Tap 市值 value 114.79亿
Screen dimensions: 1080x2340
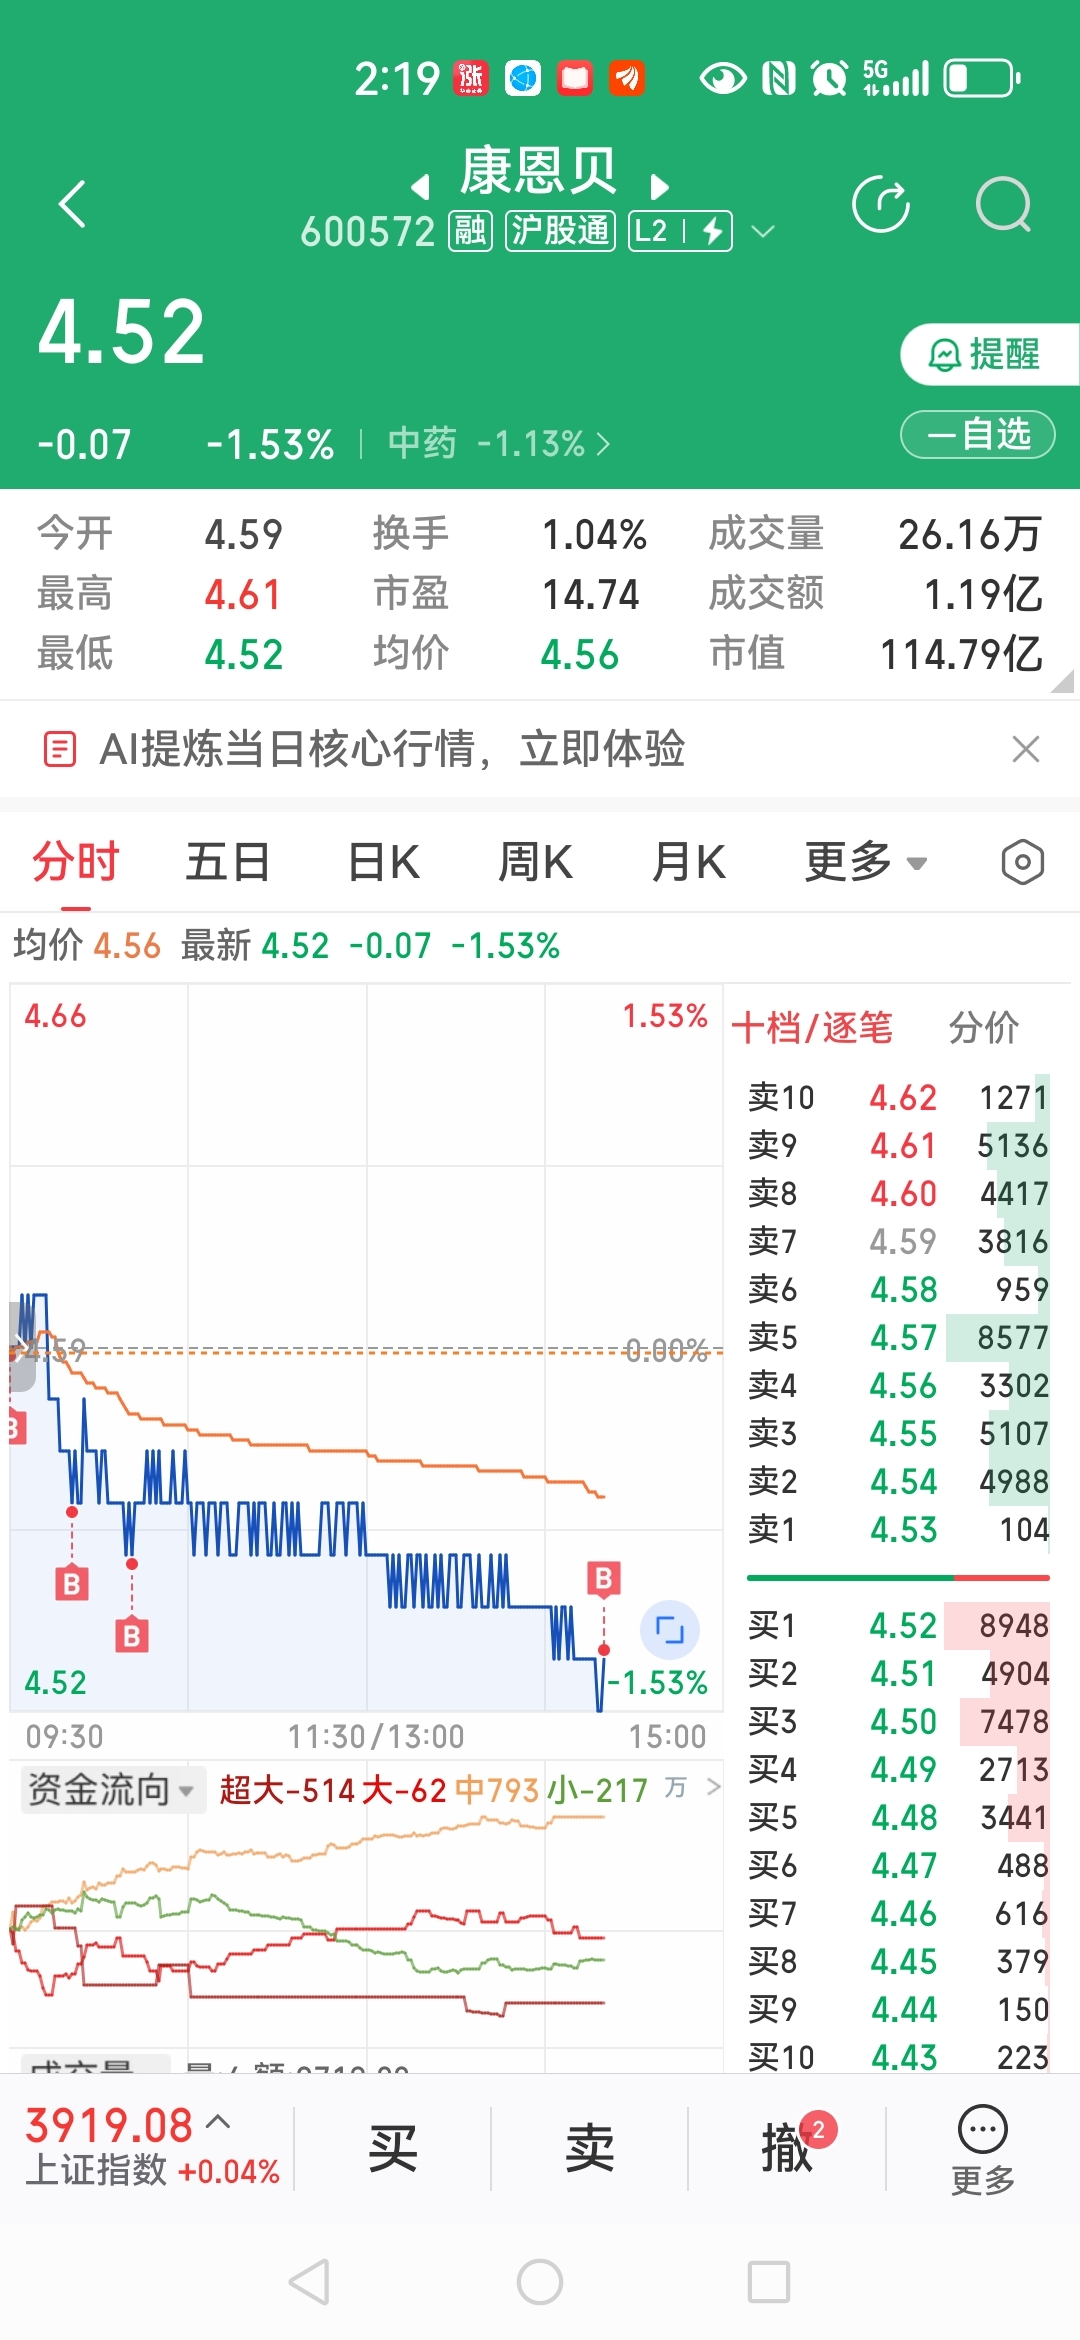961,654
